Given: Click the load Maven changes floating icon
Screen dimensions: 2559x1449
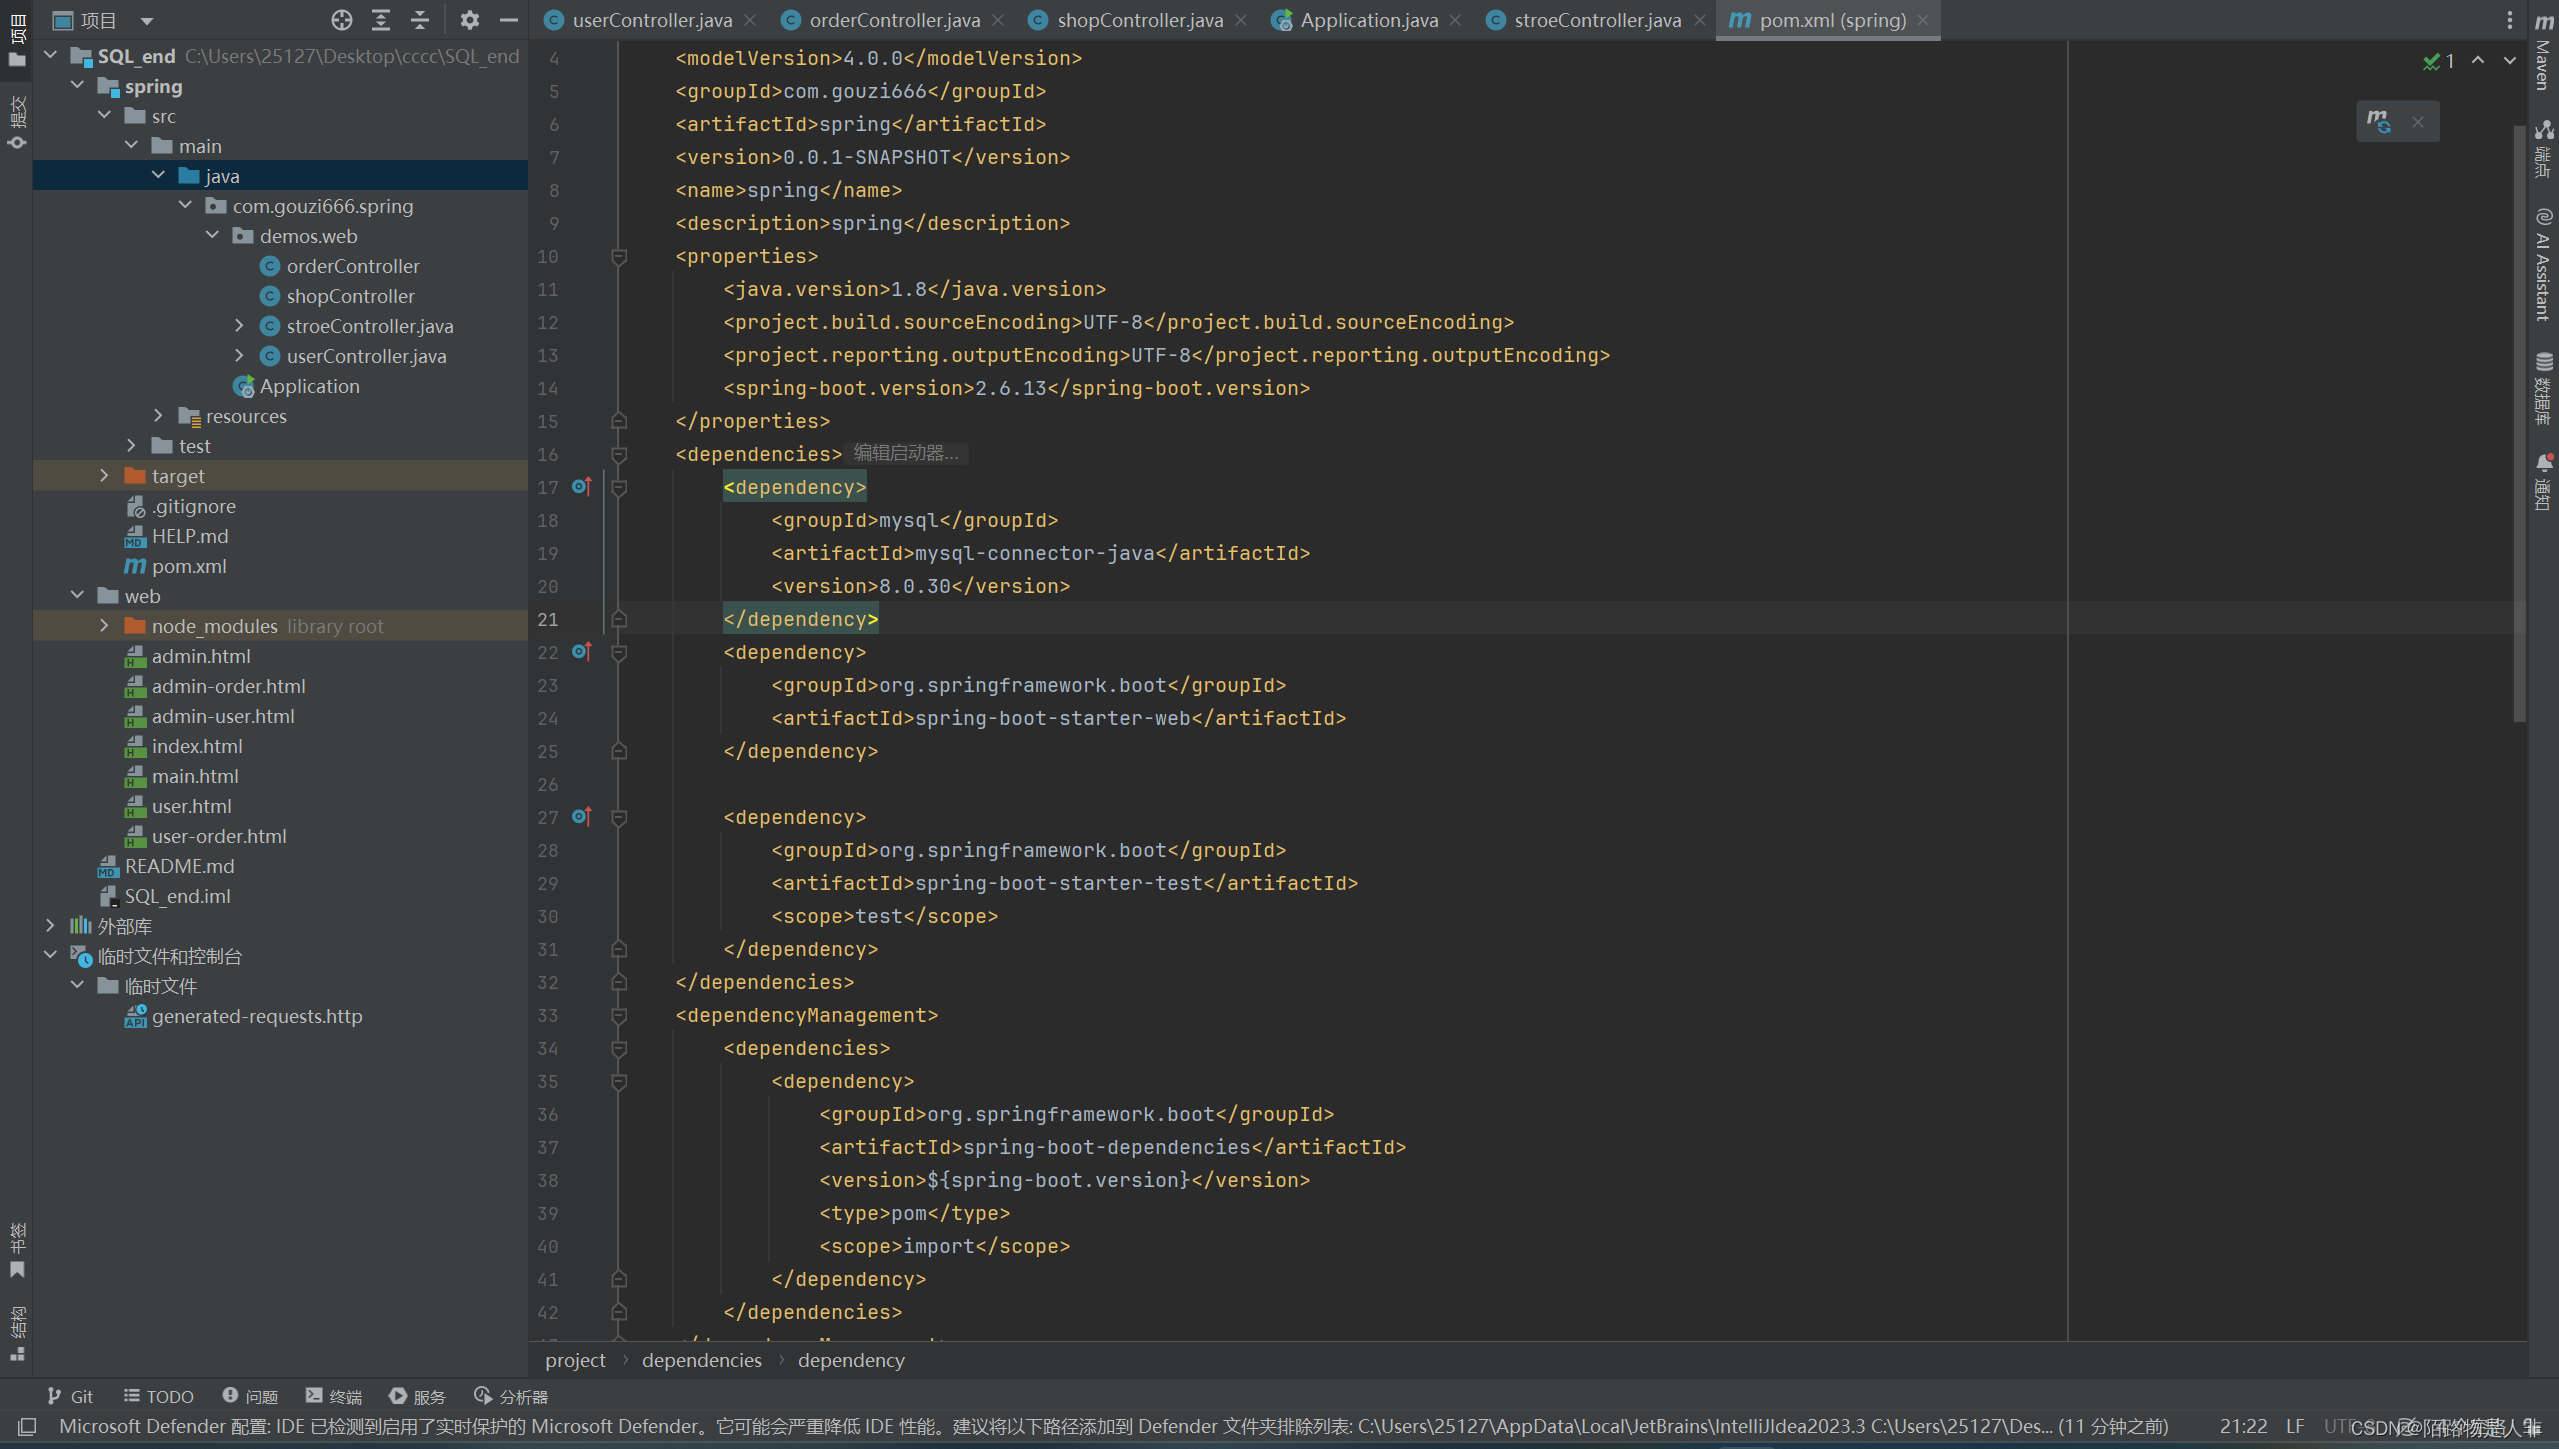Looking at the screenshot, I should (x=2379, y=122).
